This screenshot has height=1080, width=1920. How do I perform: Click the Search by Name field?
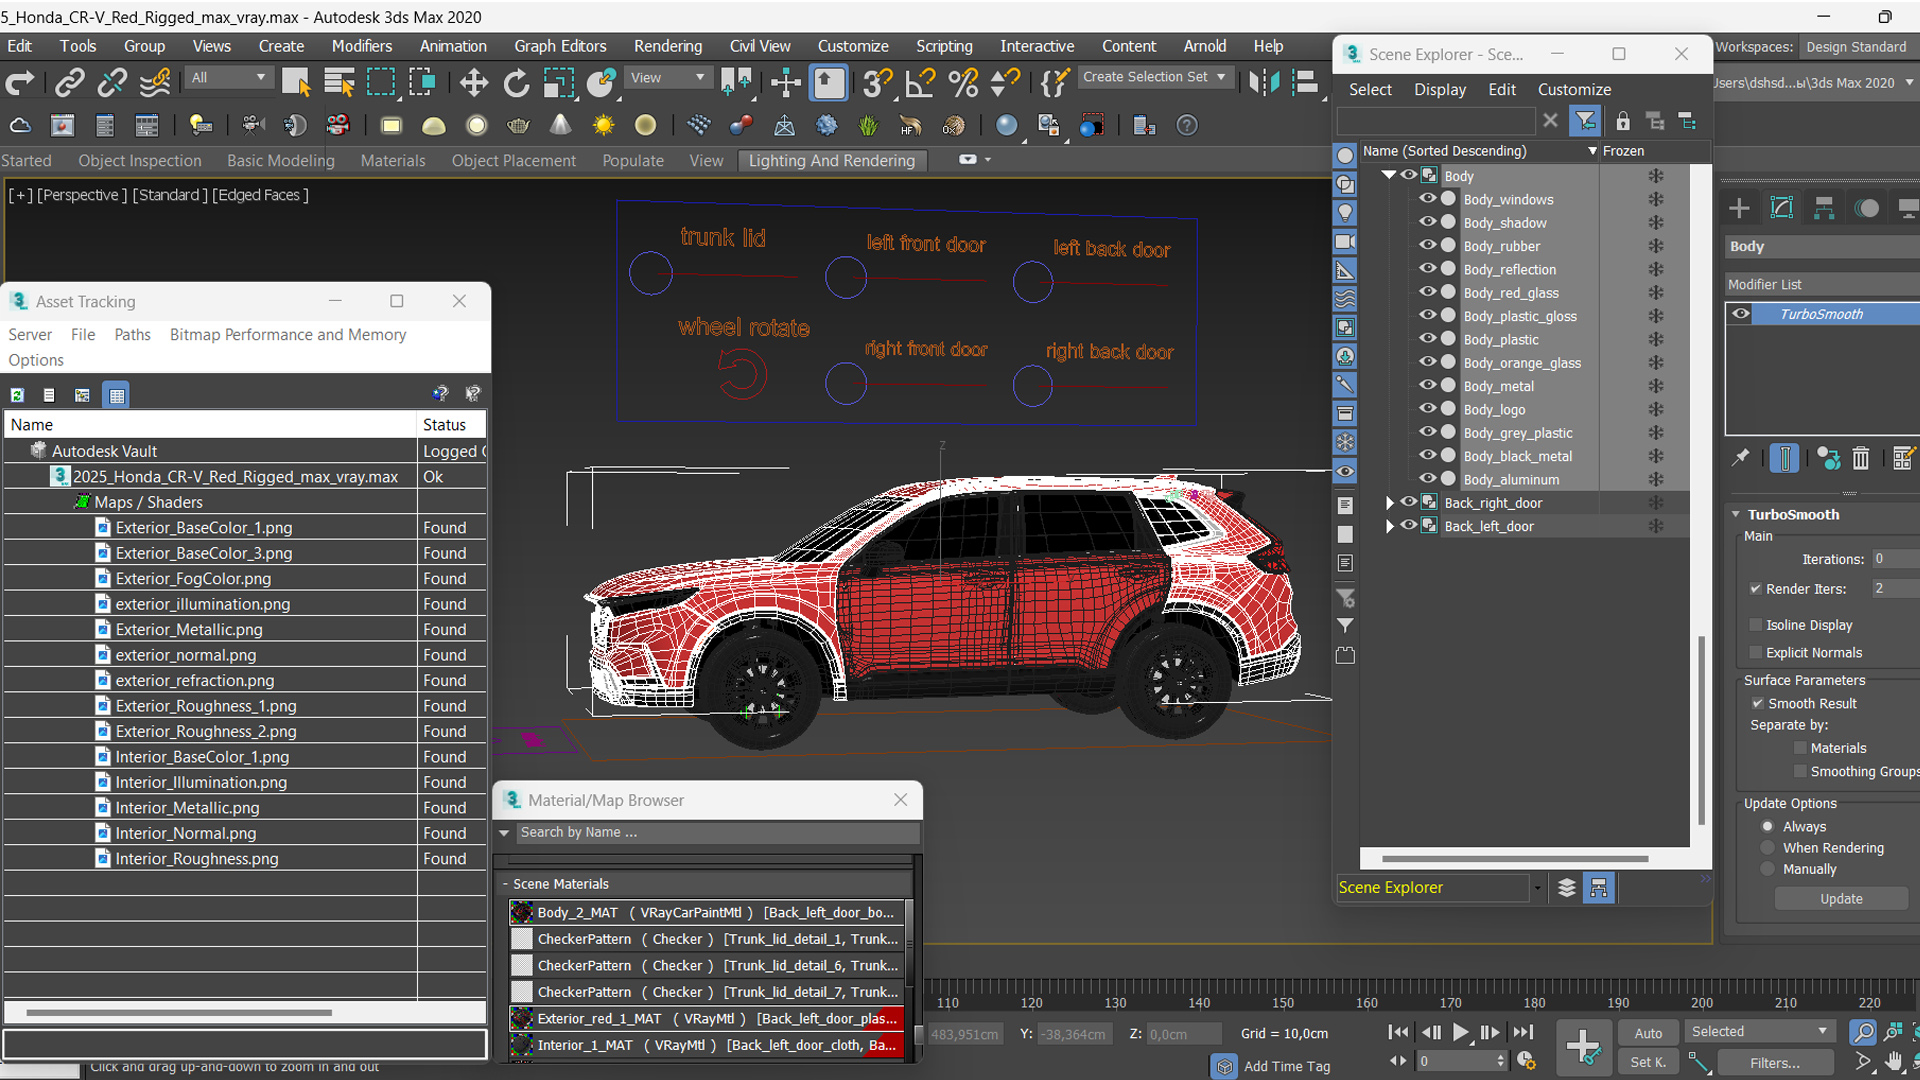717,832
